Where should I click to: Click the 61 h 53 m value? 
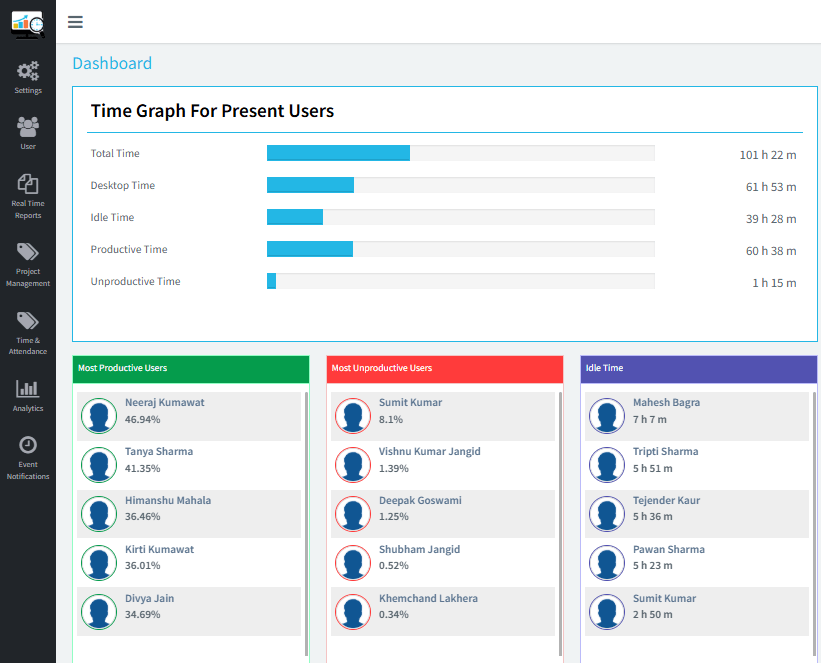(771, 187)
